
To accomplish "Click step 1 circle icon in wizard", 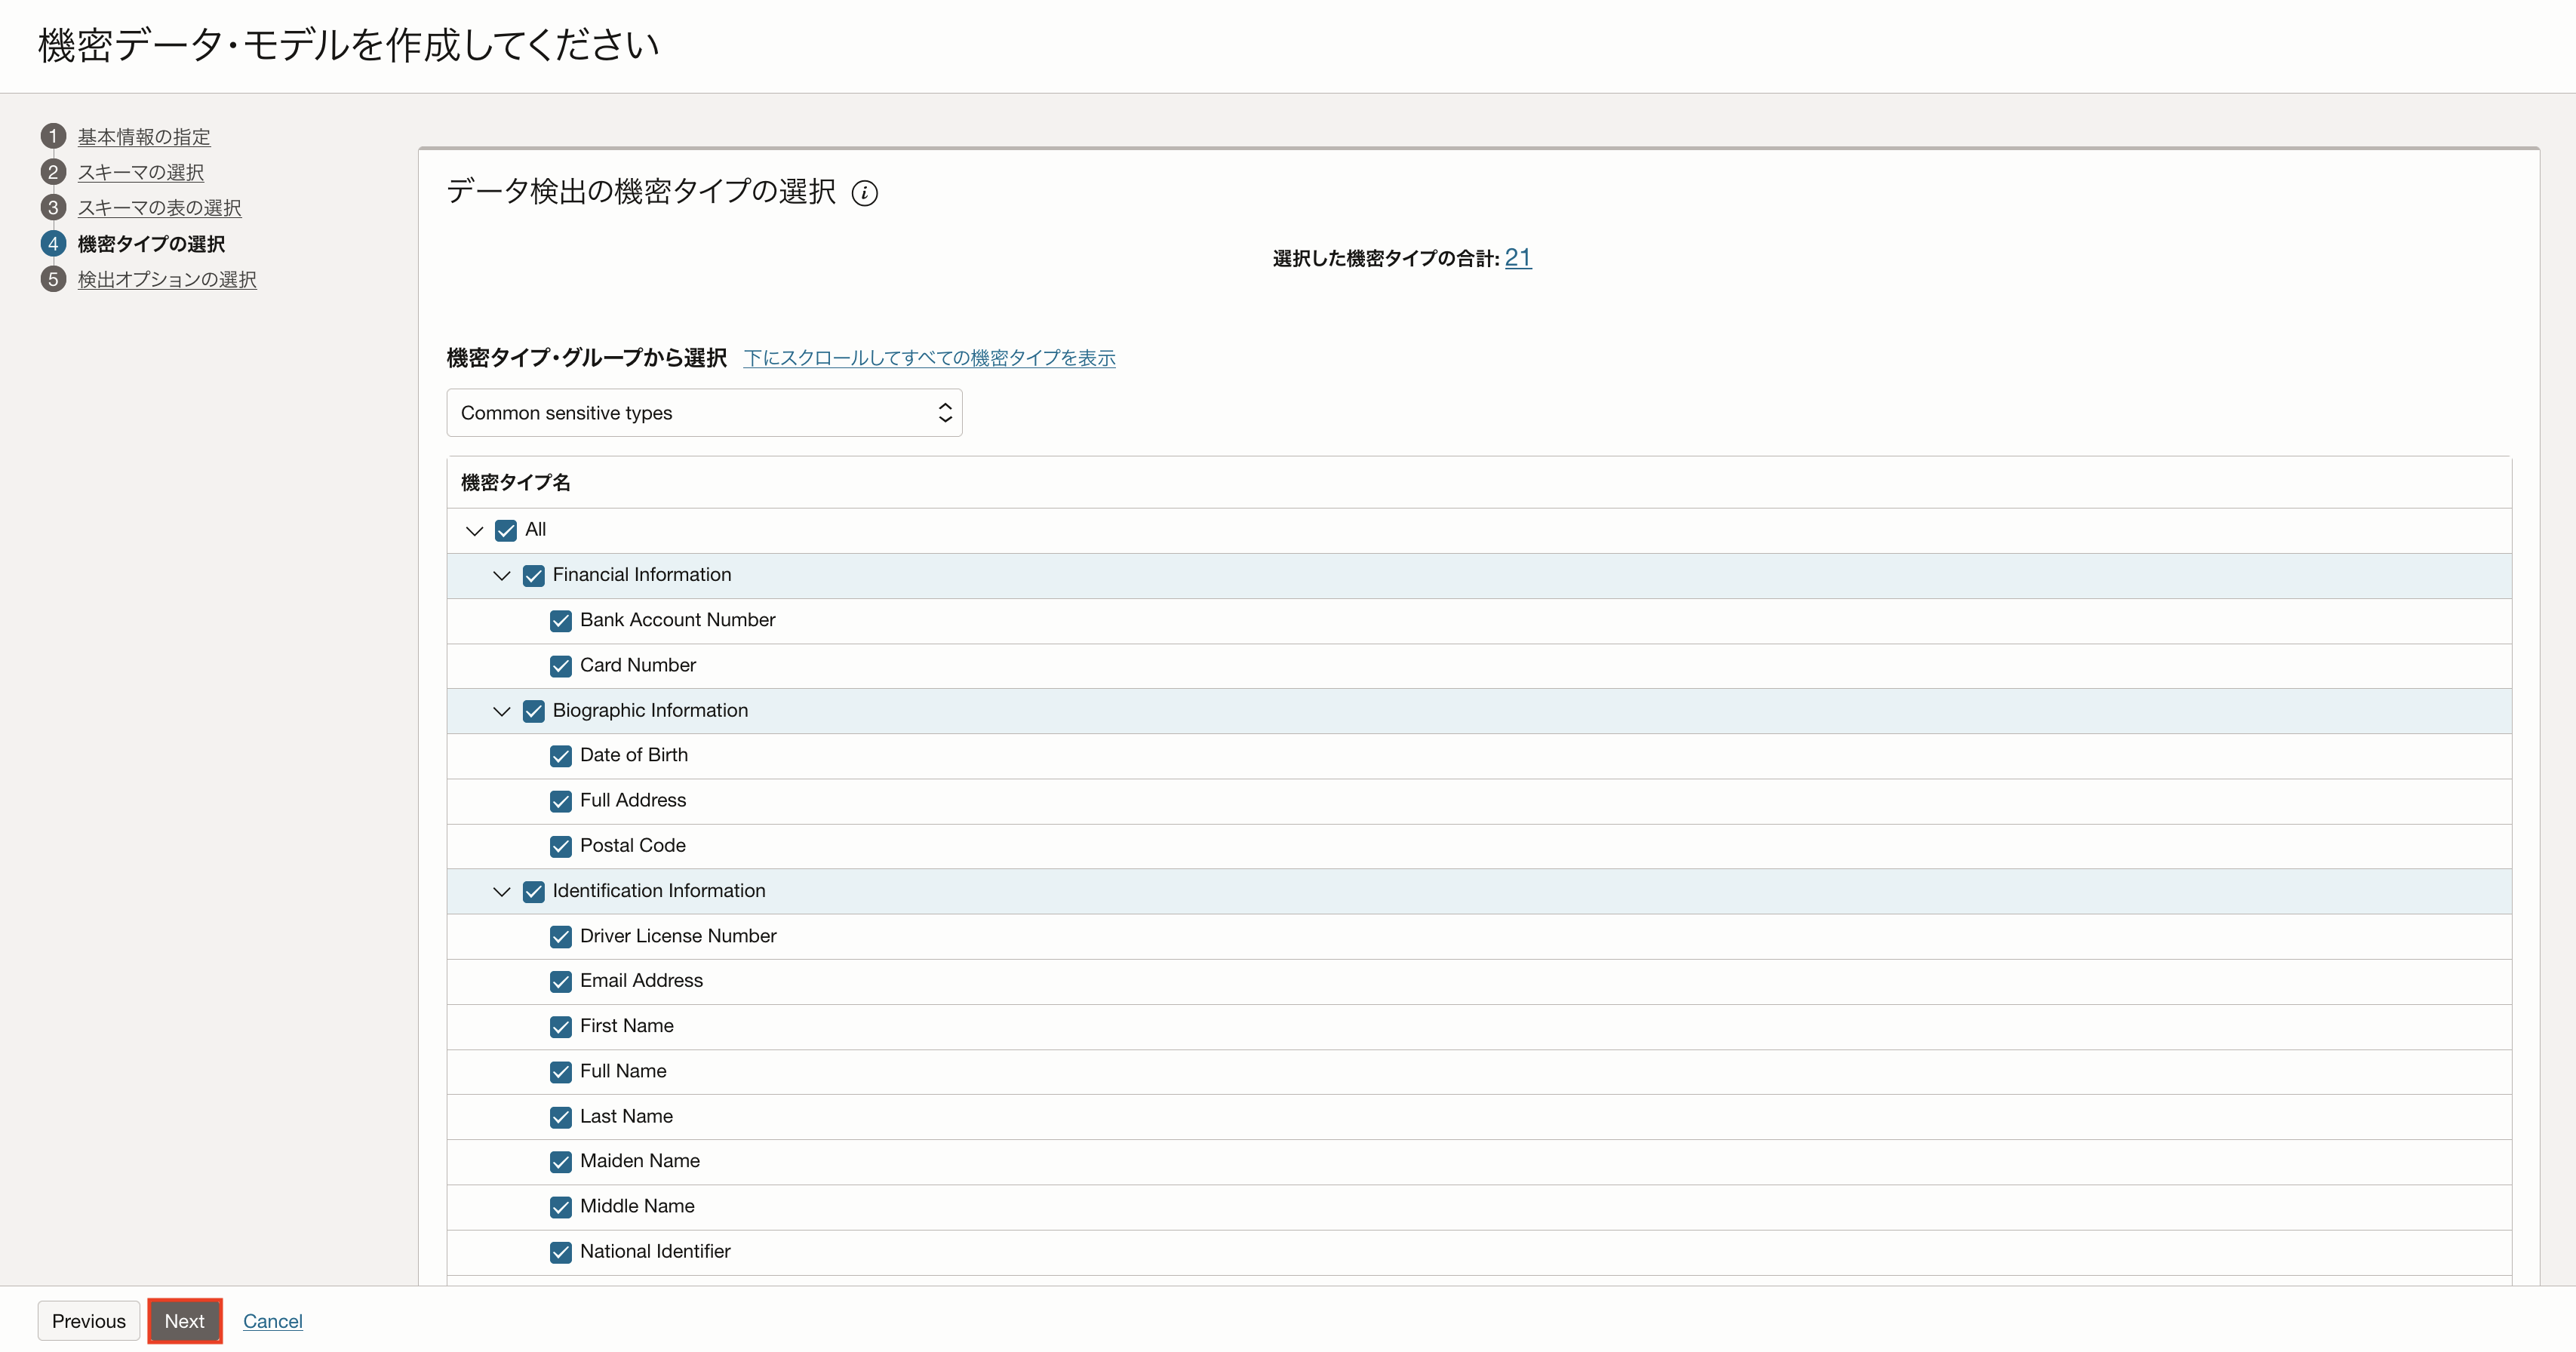I will point(53,136).
